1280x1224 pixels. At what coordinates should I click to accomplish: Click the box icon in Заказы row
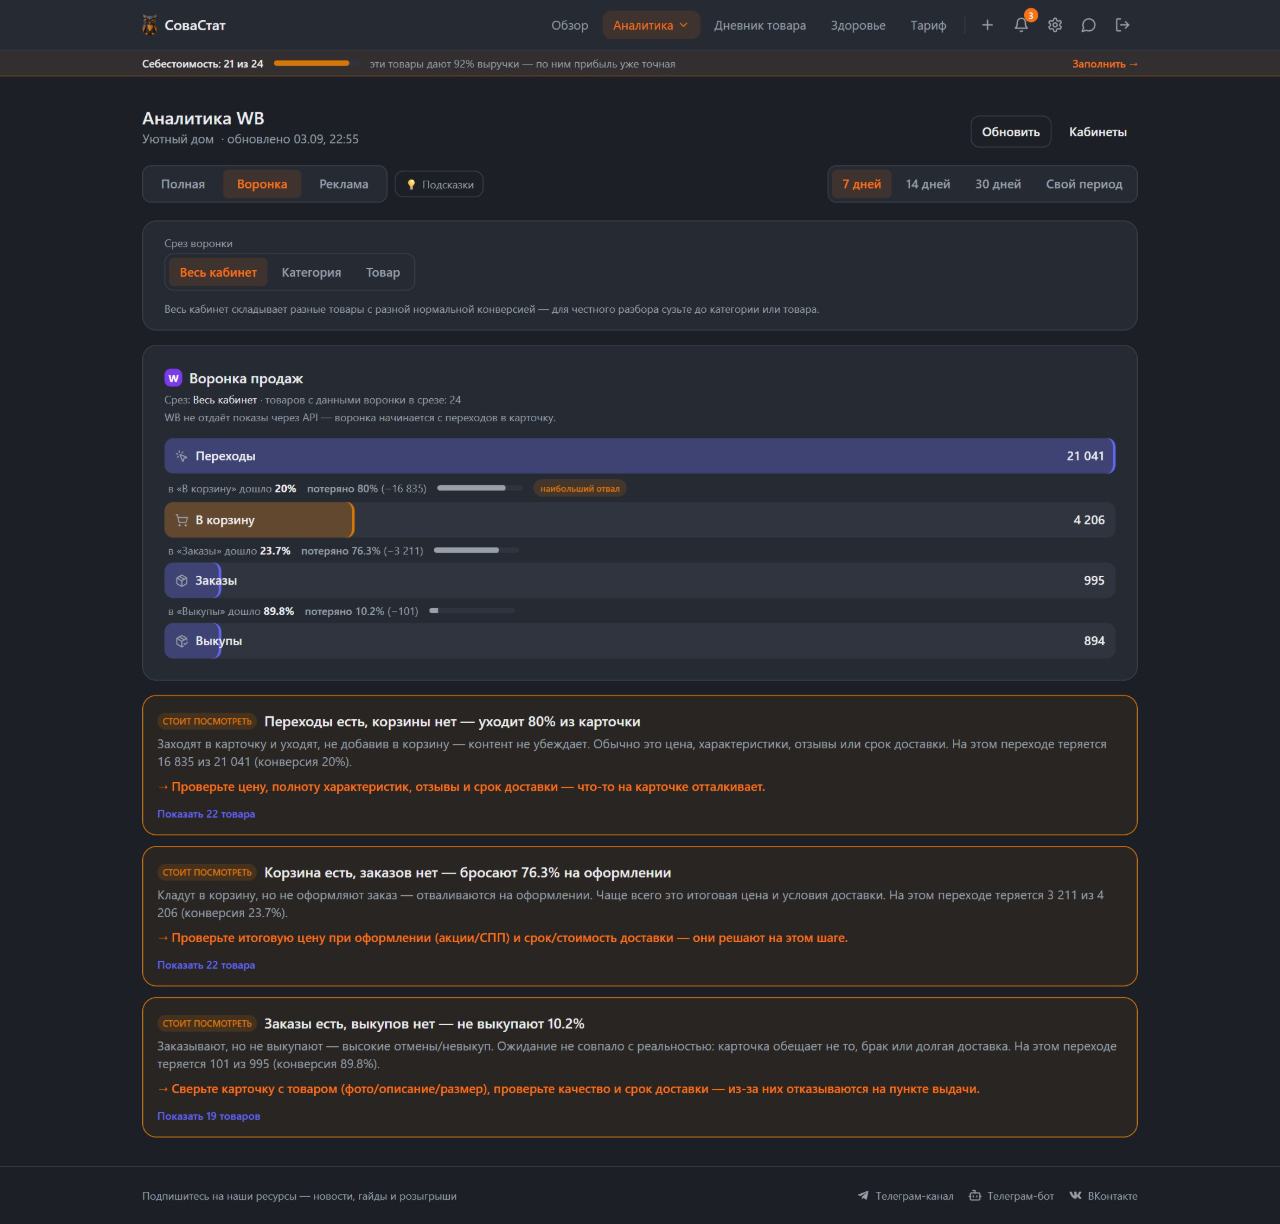[181, 581]
